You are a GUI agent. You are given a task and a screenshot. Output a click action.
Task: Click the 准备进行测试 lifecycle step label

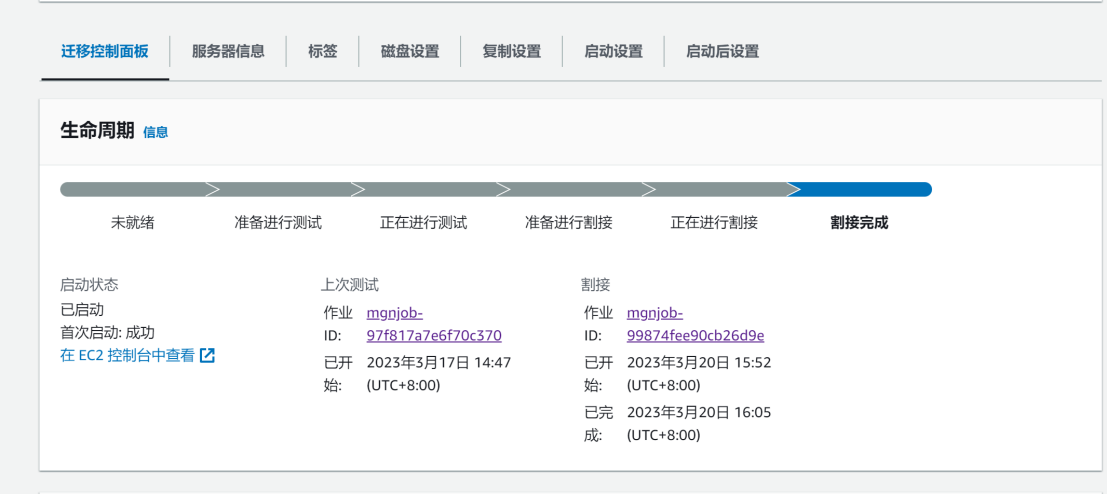278,223
